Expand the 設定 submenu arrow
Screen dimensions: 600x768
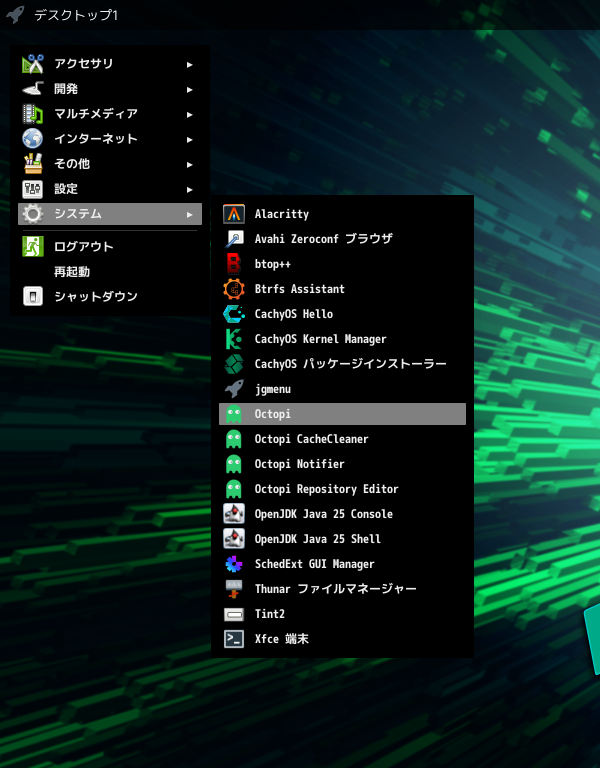[190, 190]
